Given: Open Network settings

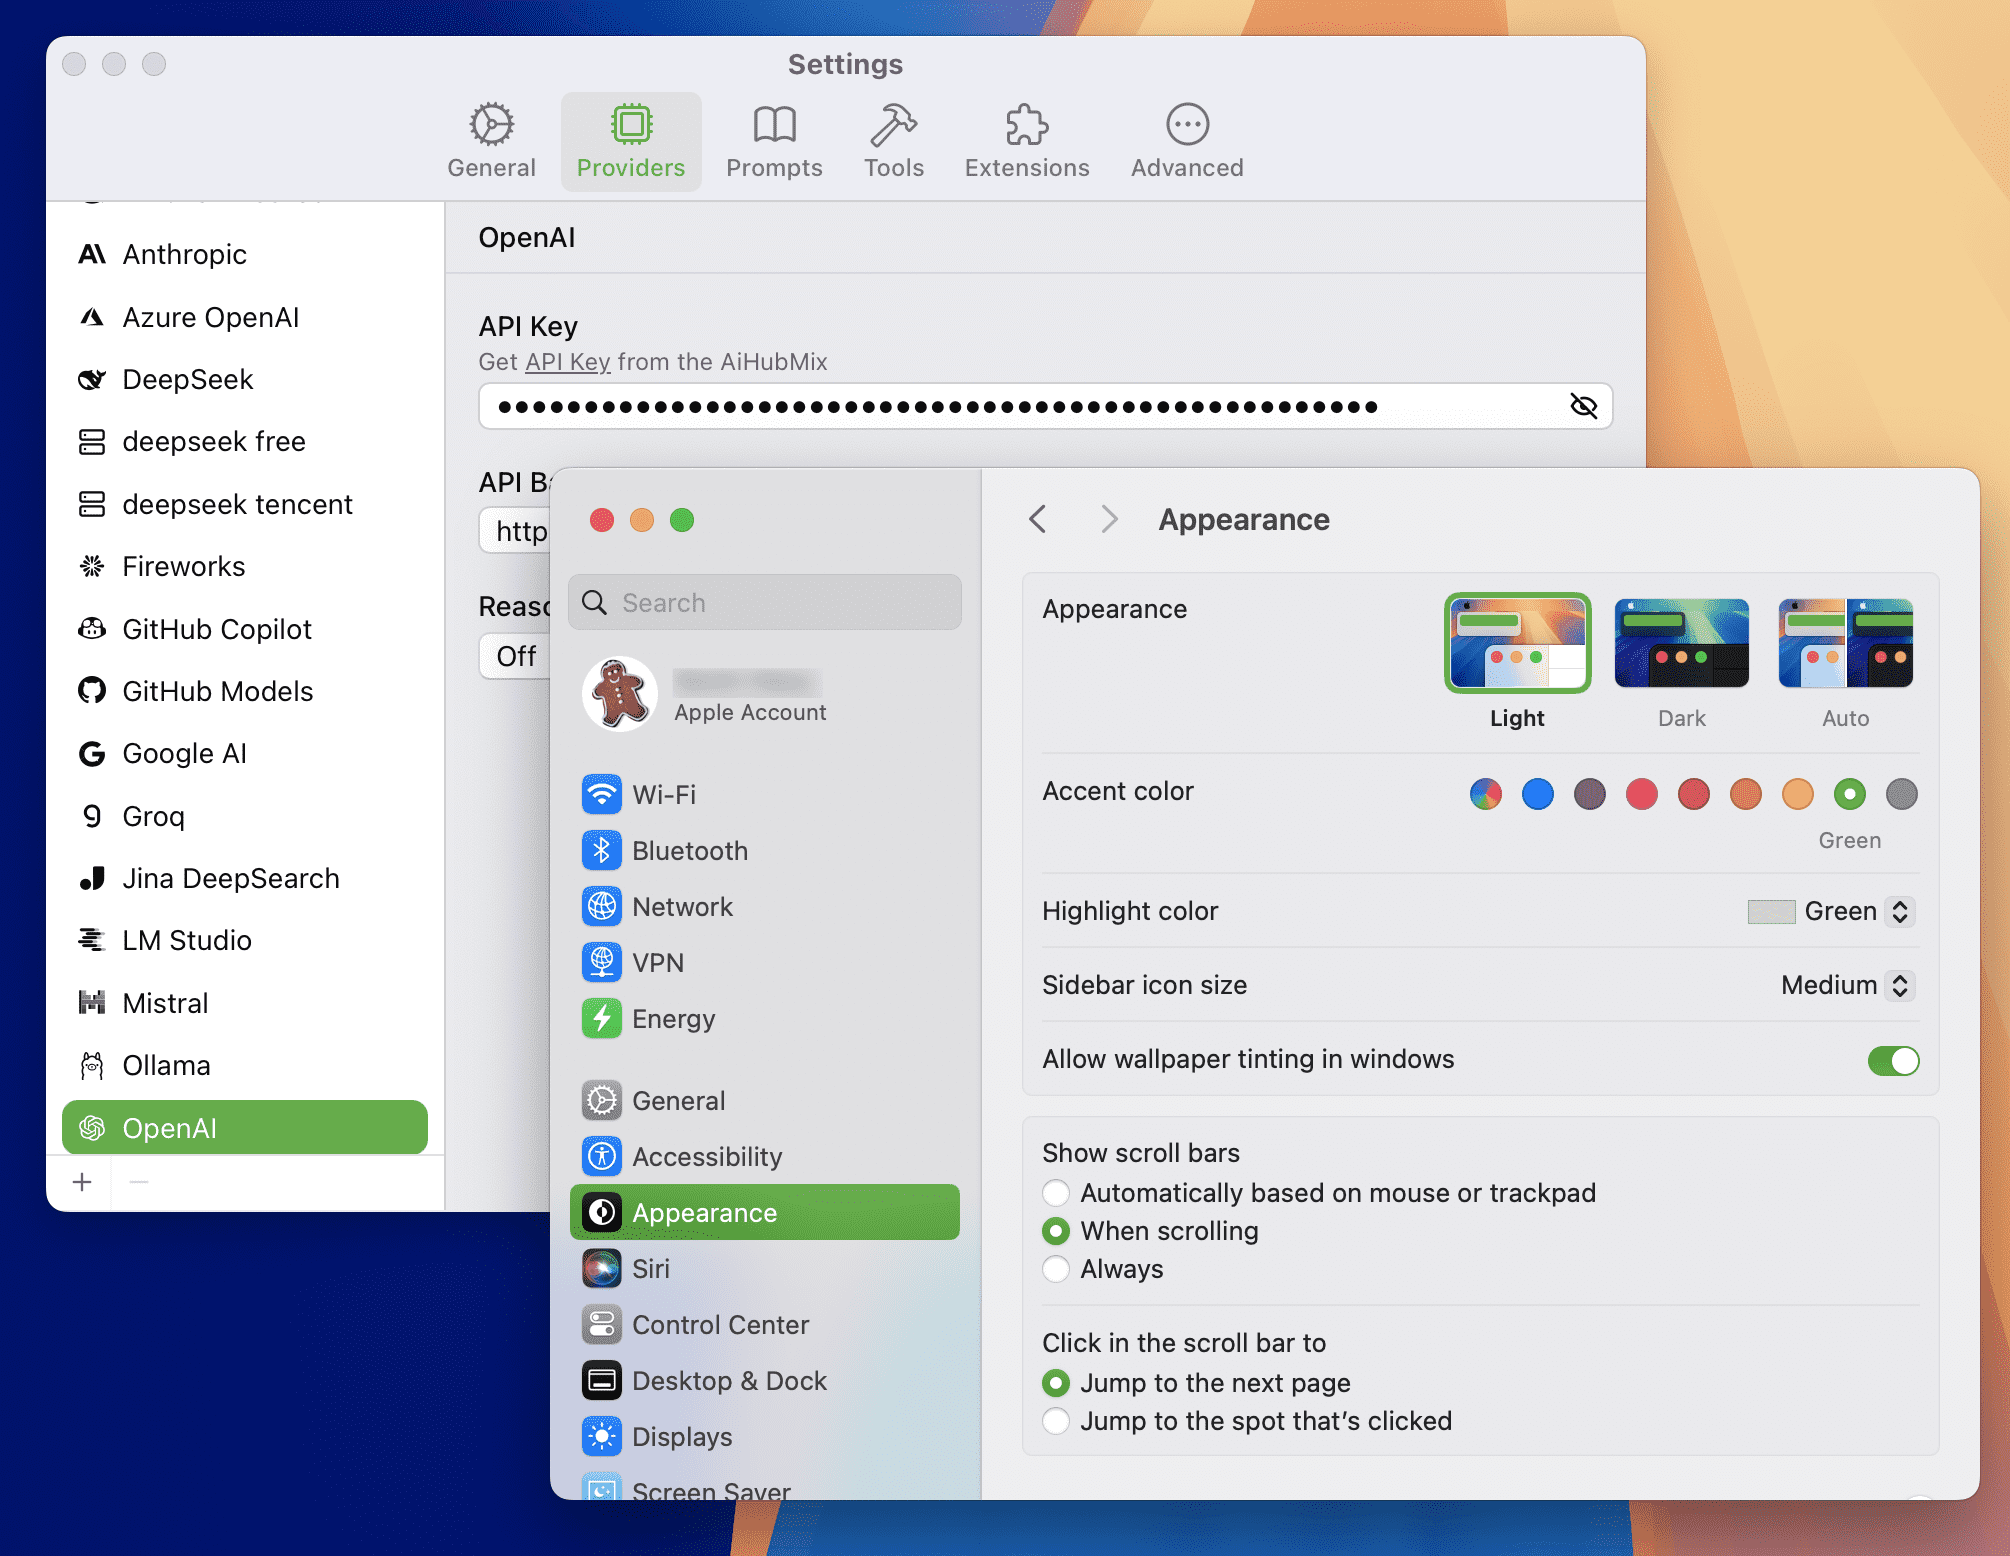Looking at the screenshot, I should click(x=765, y=907).
